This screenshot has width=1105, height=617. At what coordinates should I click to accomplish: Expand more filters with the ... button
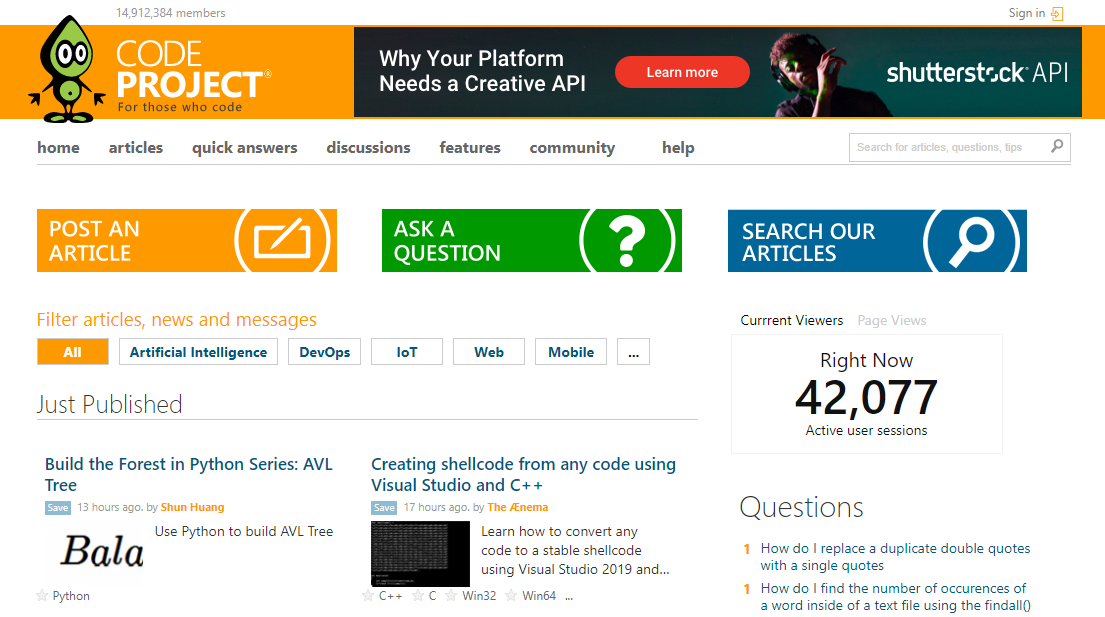tap(633, 351)
